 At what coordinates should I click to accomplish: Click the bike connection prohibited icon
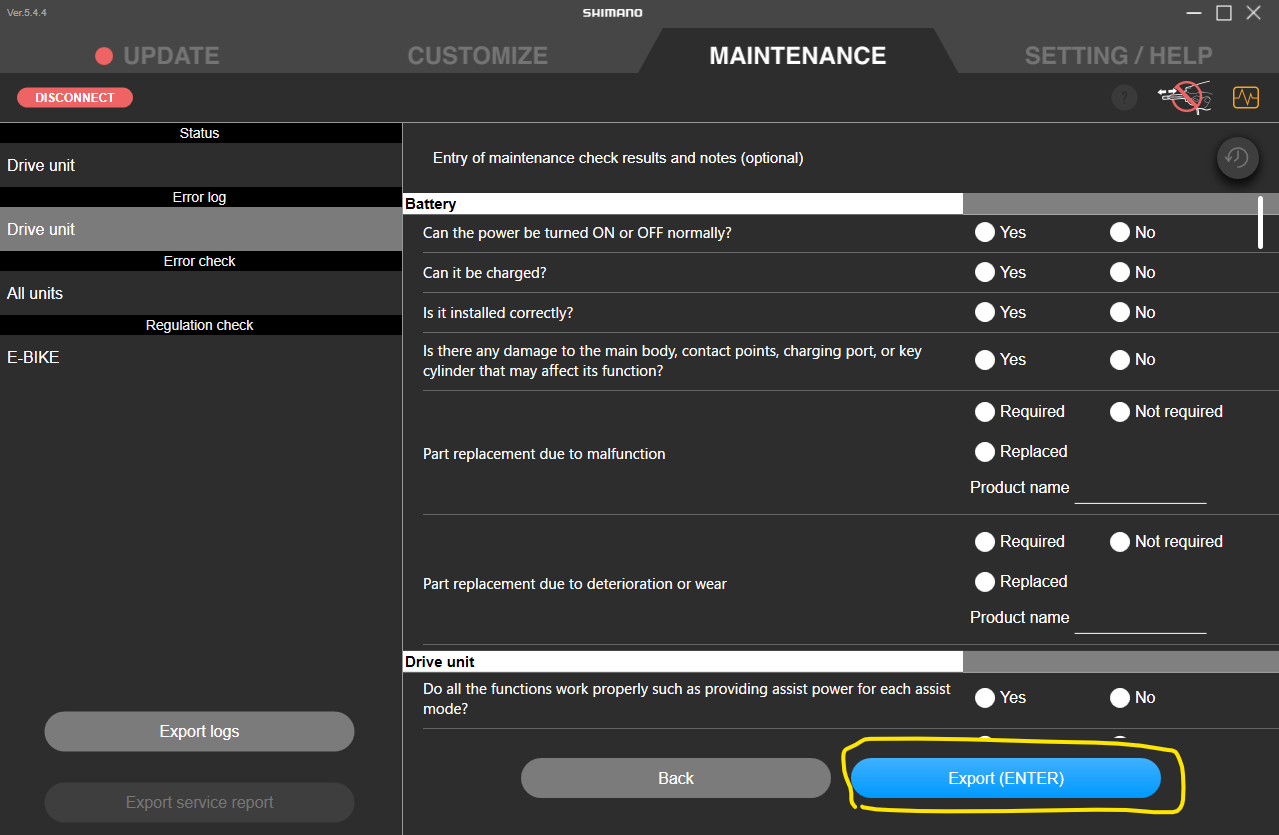tap(1184, 97)
